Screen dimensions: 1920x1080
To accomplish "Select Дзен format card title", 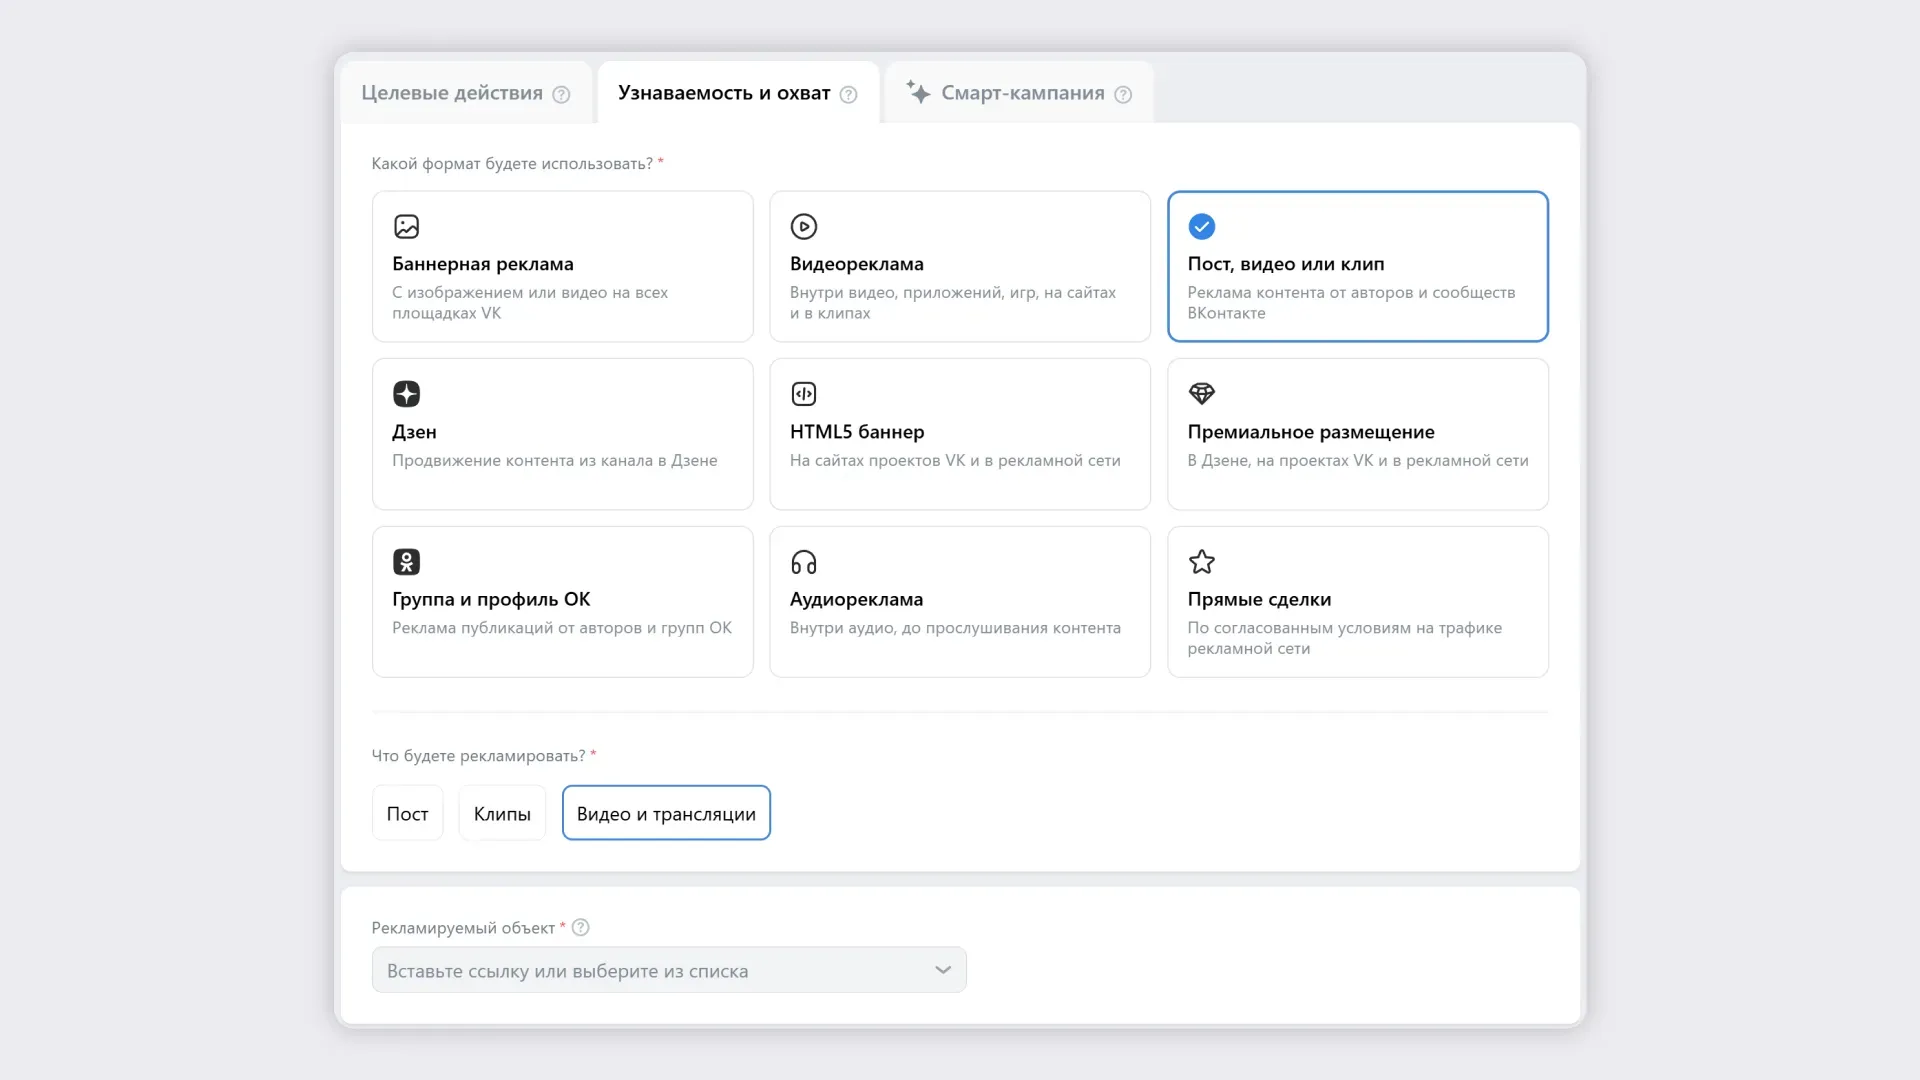I will 414,432.
